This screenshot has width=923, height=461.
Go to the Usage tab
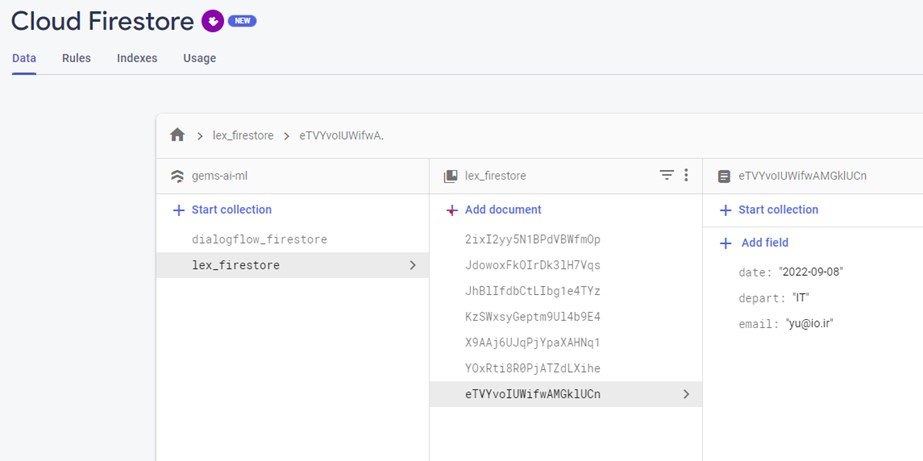pos(199,58)
